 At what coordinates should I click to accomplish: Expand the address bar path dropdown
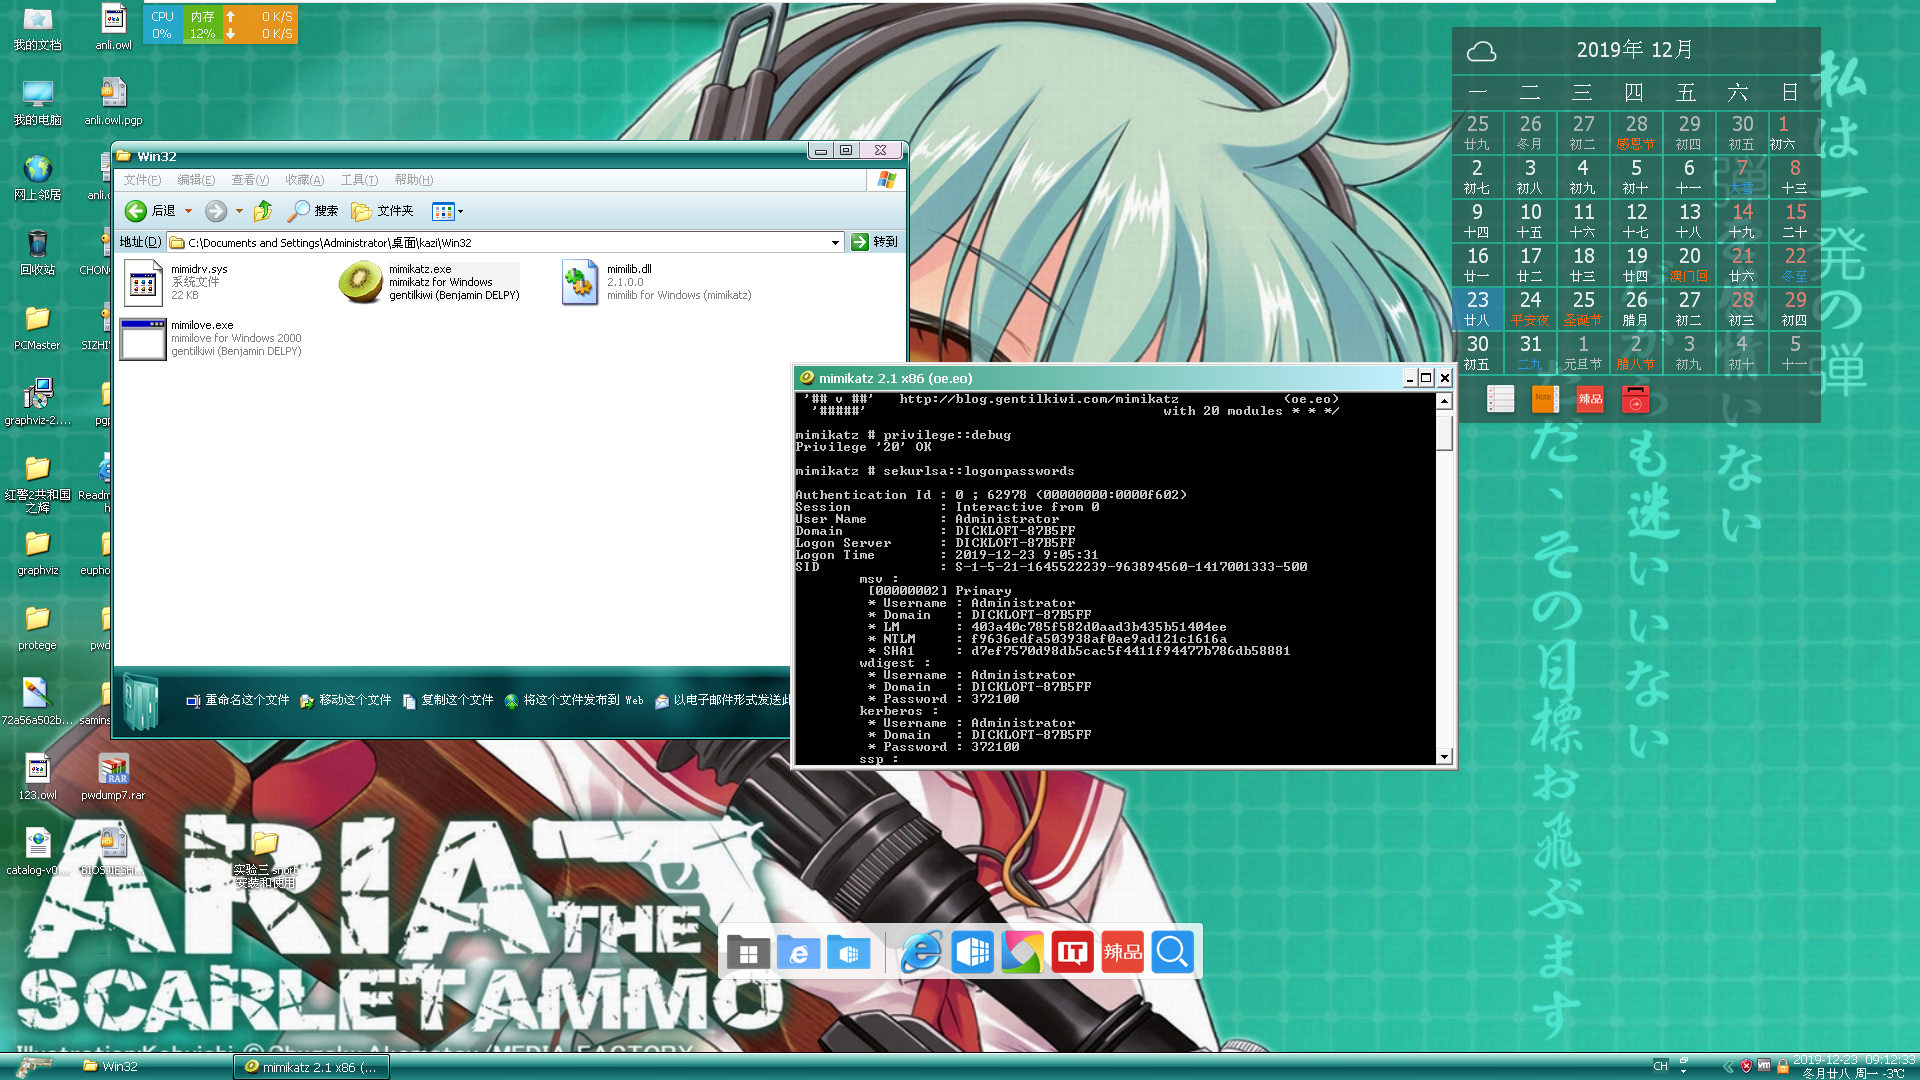point(835,242)
